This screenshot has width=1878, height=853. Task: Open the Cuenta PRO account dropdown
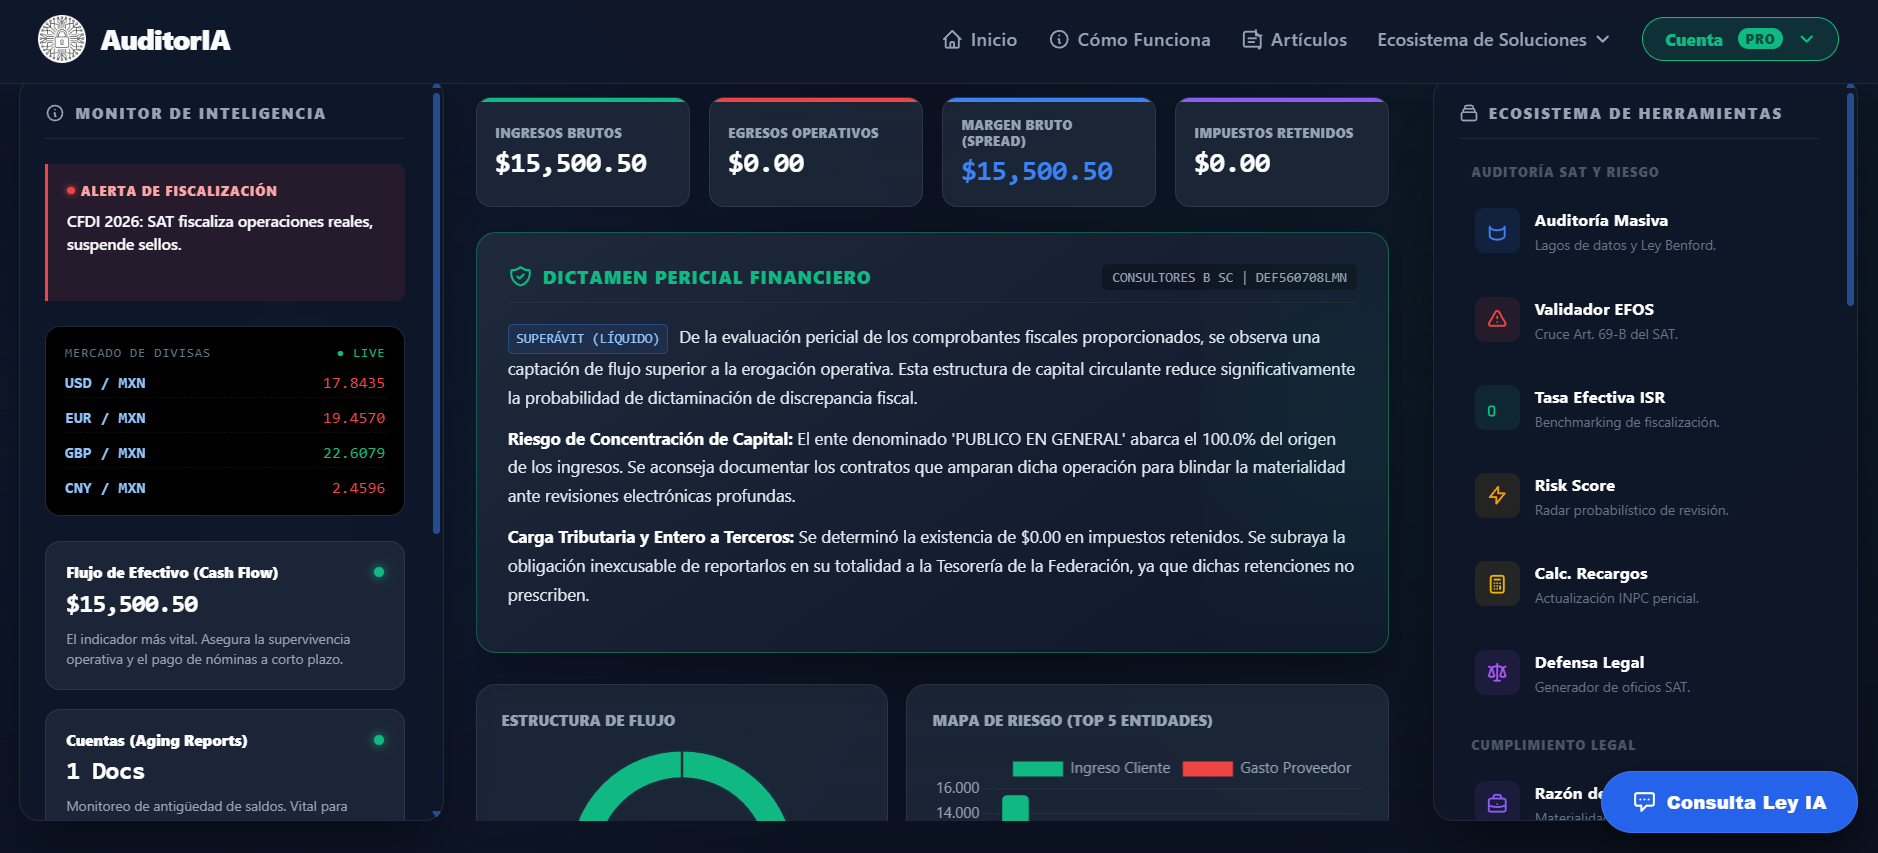point(1740,39)
